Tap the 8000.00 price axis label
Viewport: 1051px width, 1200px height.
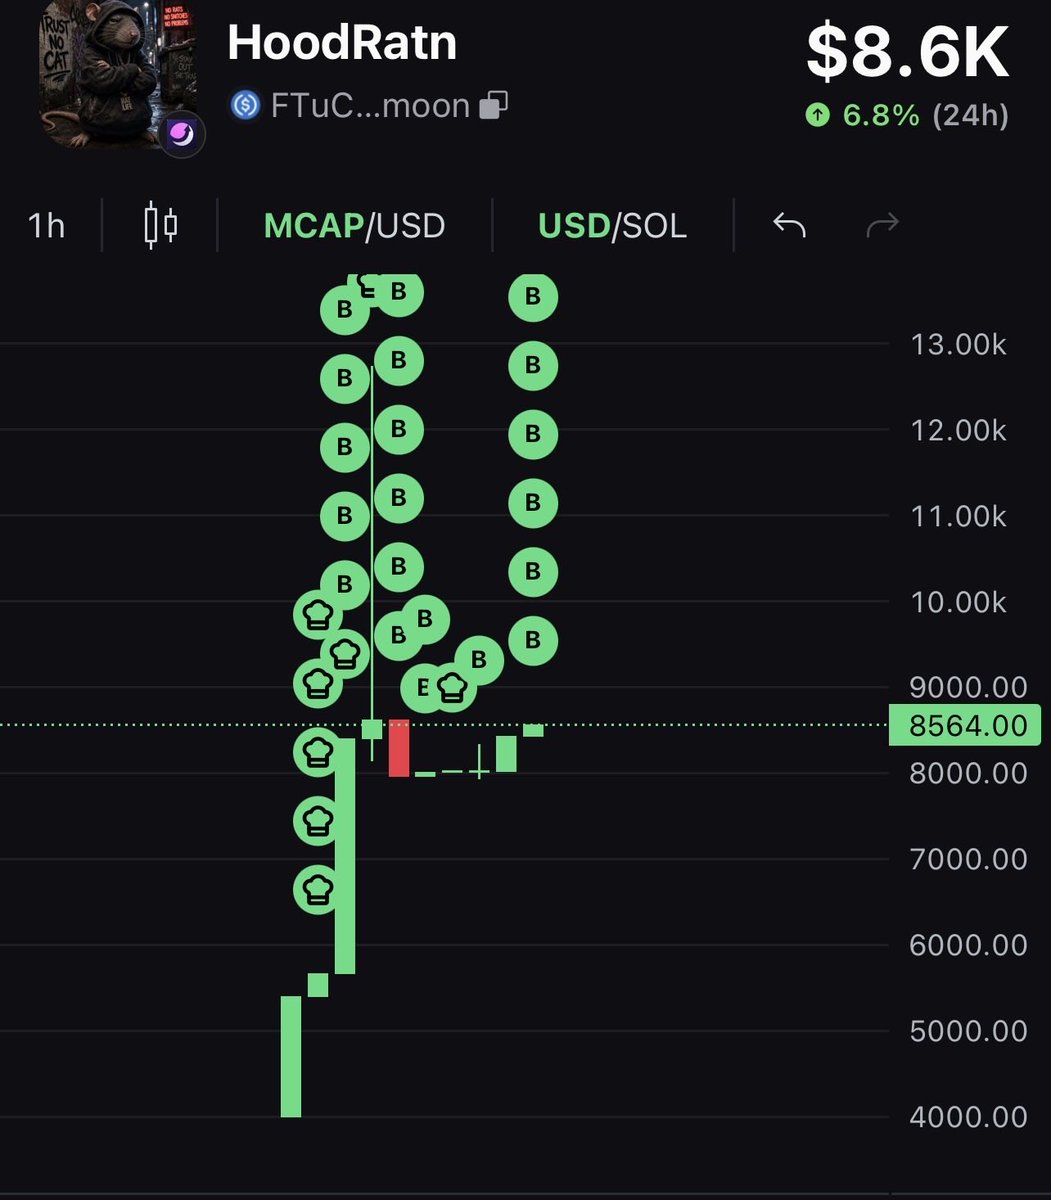pos(968,773)
